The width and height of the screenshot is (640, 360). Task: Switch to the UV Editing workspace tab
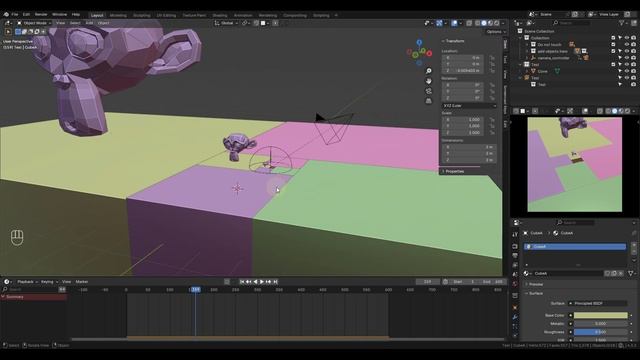(x=166, y=15)
